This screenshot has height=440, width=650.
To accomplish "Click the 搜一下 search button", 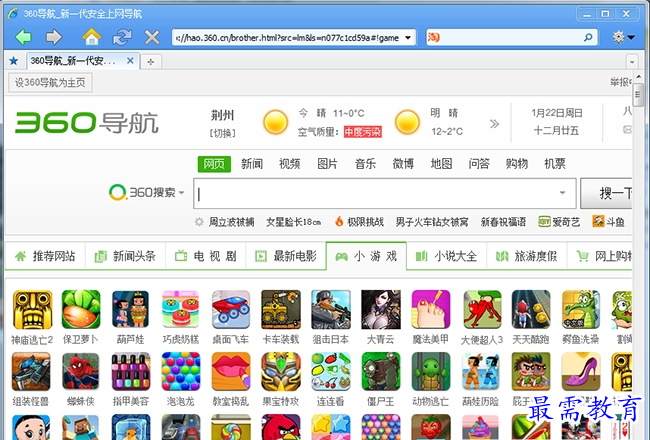I will tap(606, 193).
